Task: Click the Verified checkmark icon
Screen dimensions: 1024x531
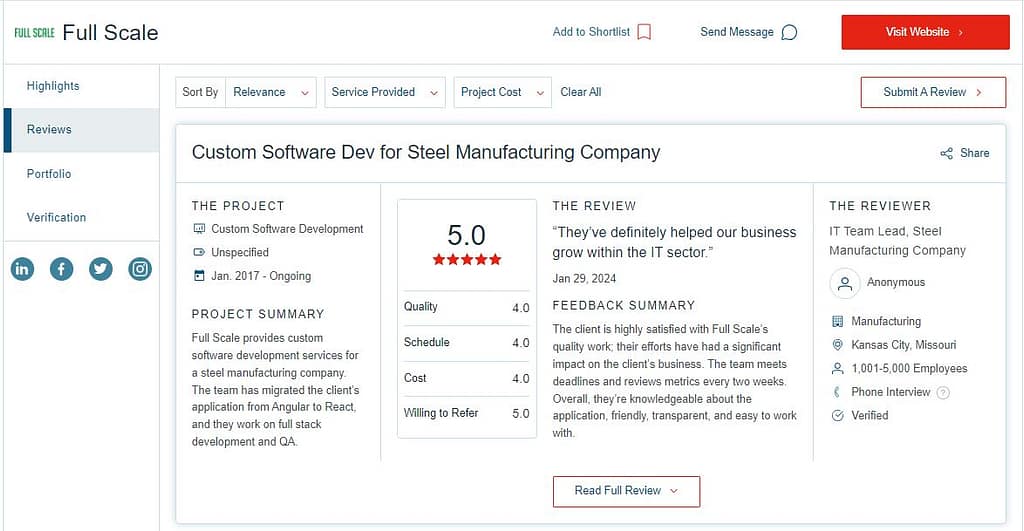Action: [x=837, y=415]
